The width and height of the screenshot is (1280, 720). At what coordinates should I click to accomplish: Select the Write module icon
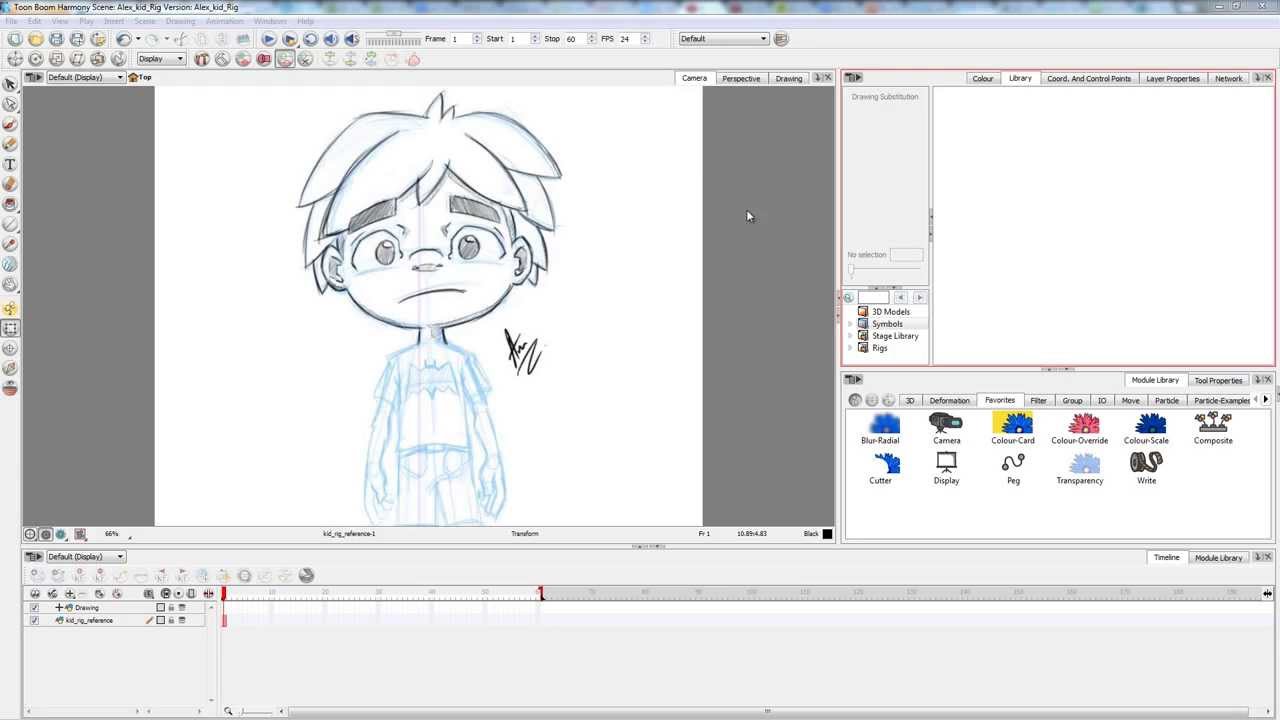click(x=1146, y=464)
